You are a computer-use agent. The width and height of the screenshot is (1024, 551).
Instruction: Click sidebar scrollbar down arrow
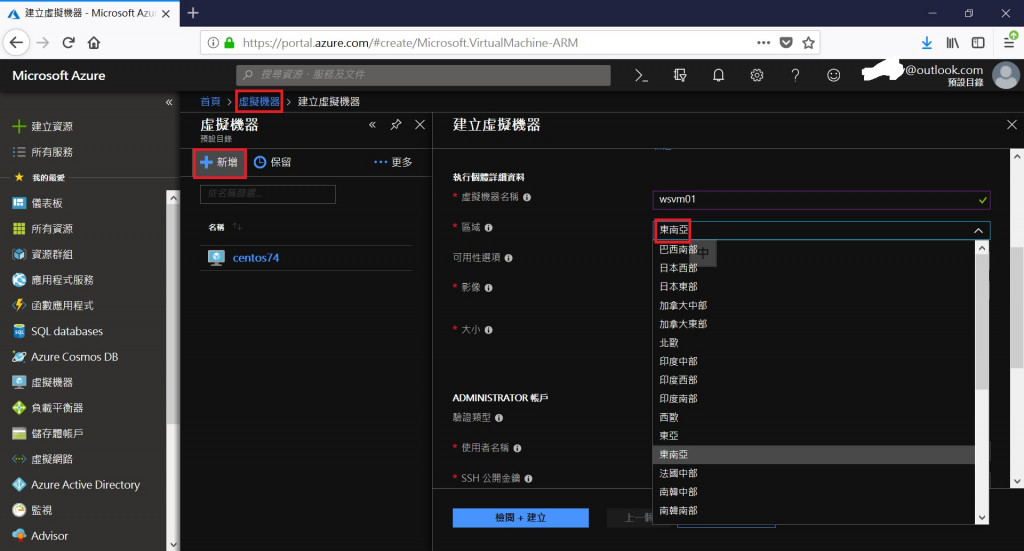pyautogui.click(x=173, y=544)
